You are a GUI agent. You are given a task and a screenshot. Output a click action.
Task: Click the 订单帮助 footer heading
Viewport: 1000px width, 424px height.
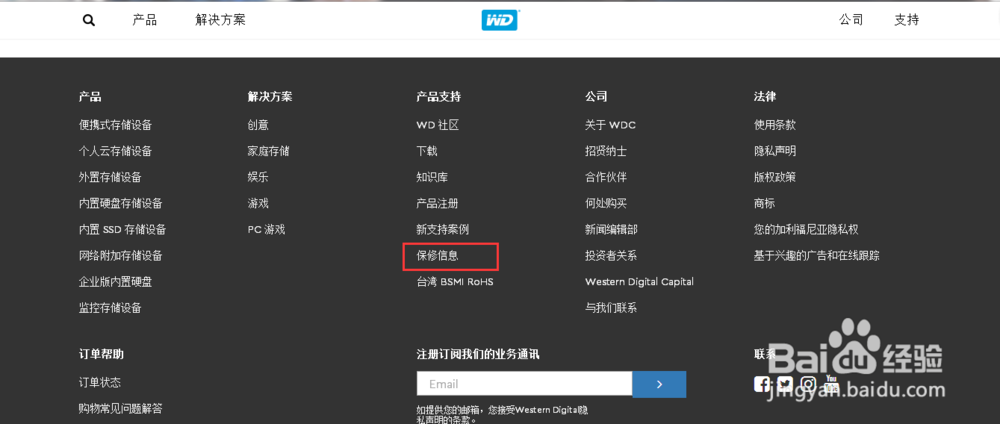click(101, 354)
